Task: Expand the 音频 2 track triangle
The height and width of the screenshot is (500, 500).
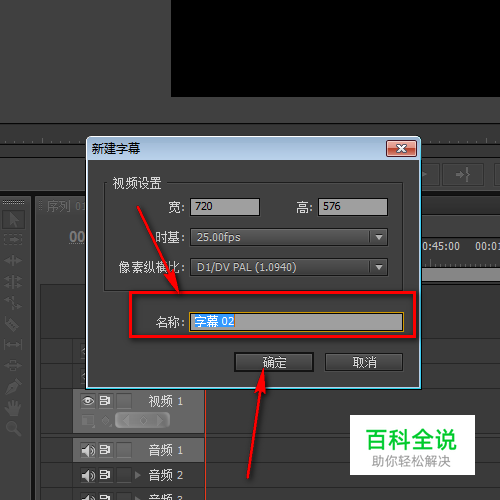Action: click(x=138, y=475)
